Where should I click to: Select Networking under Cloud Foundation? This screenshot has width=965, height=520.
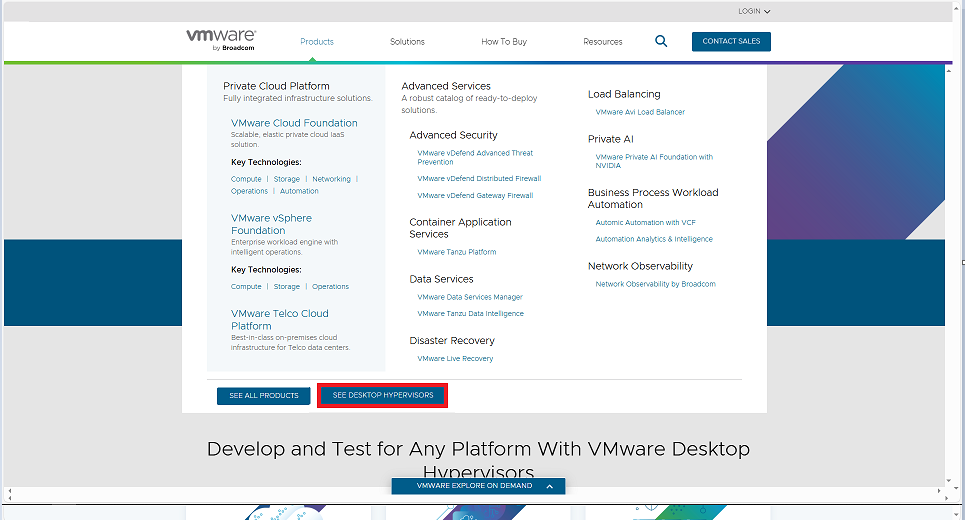pyautogui.click(x=331, y=179)
